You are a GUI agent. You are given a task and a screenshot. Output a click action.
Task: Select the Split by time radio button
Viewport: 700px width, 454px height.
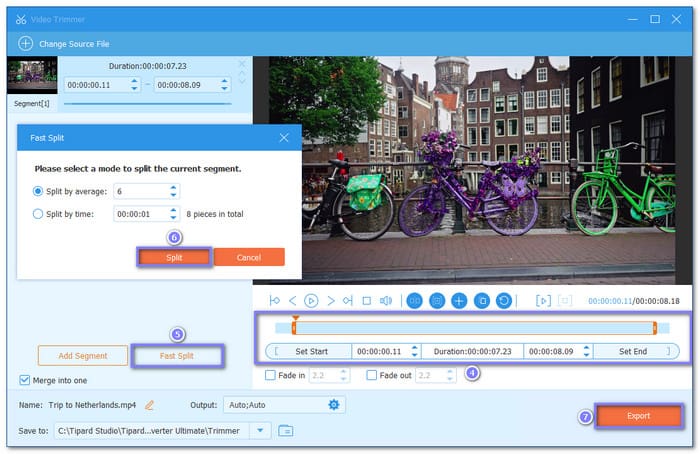(x=39, y=213)
